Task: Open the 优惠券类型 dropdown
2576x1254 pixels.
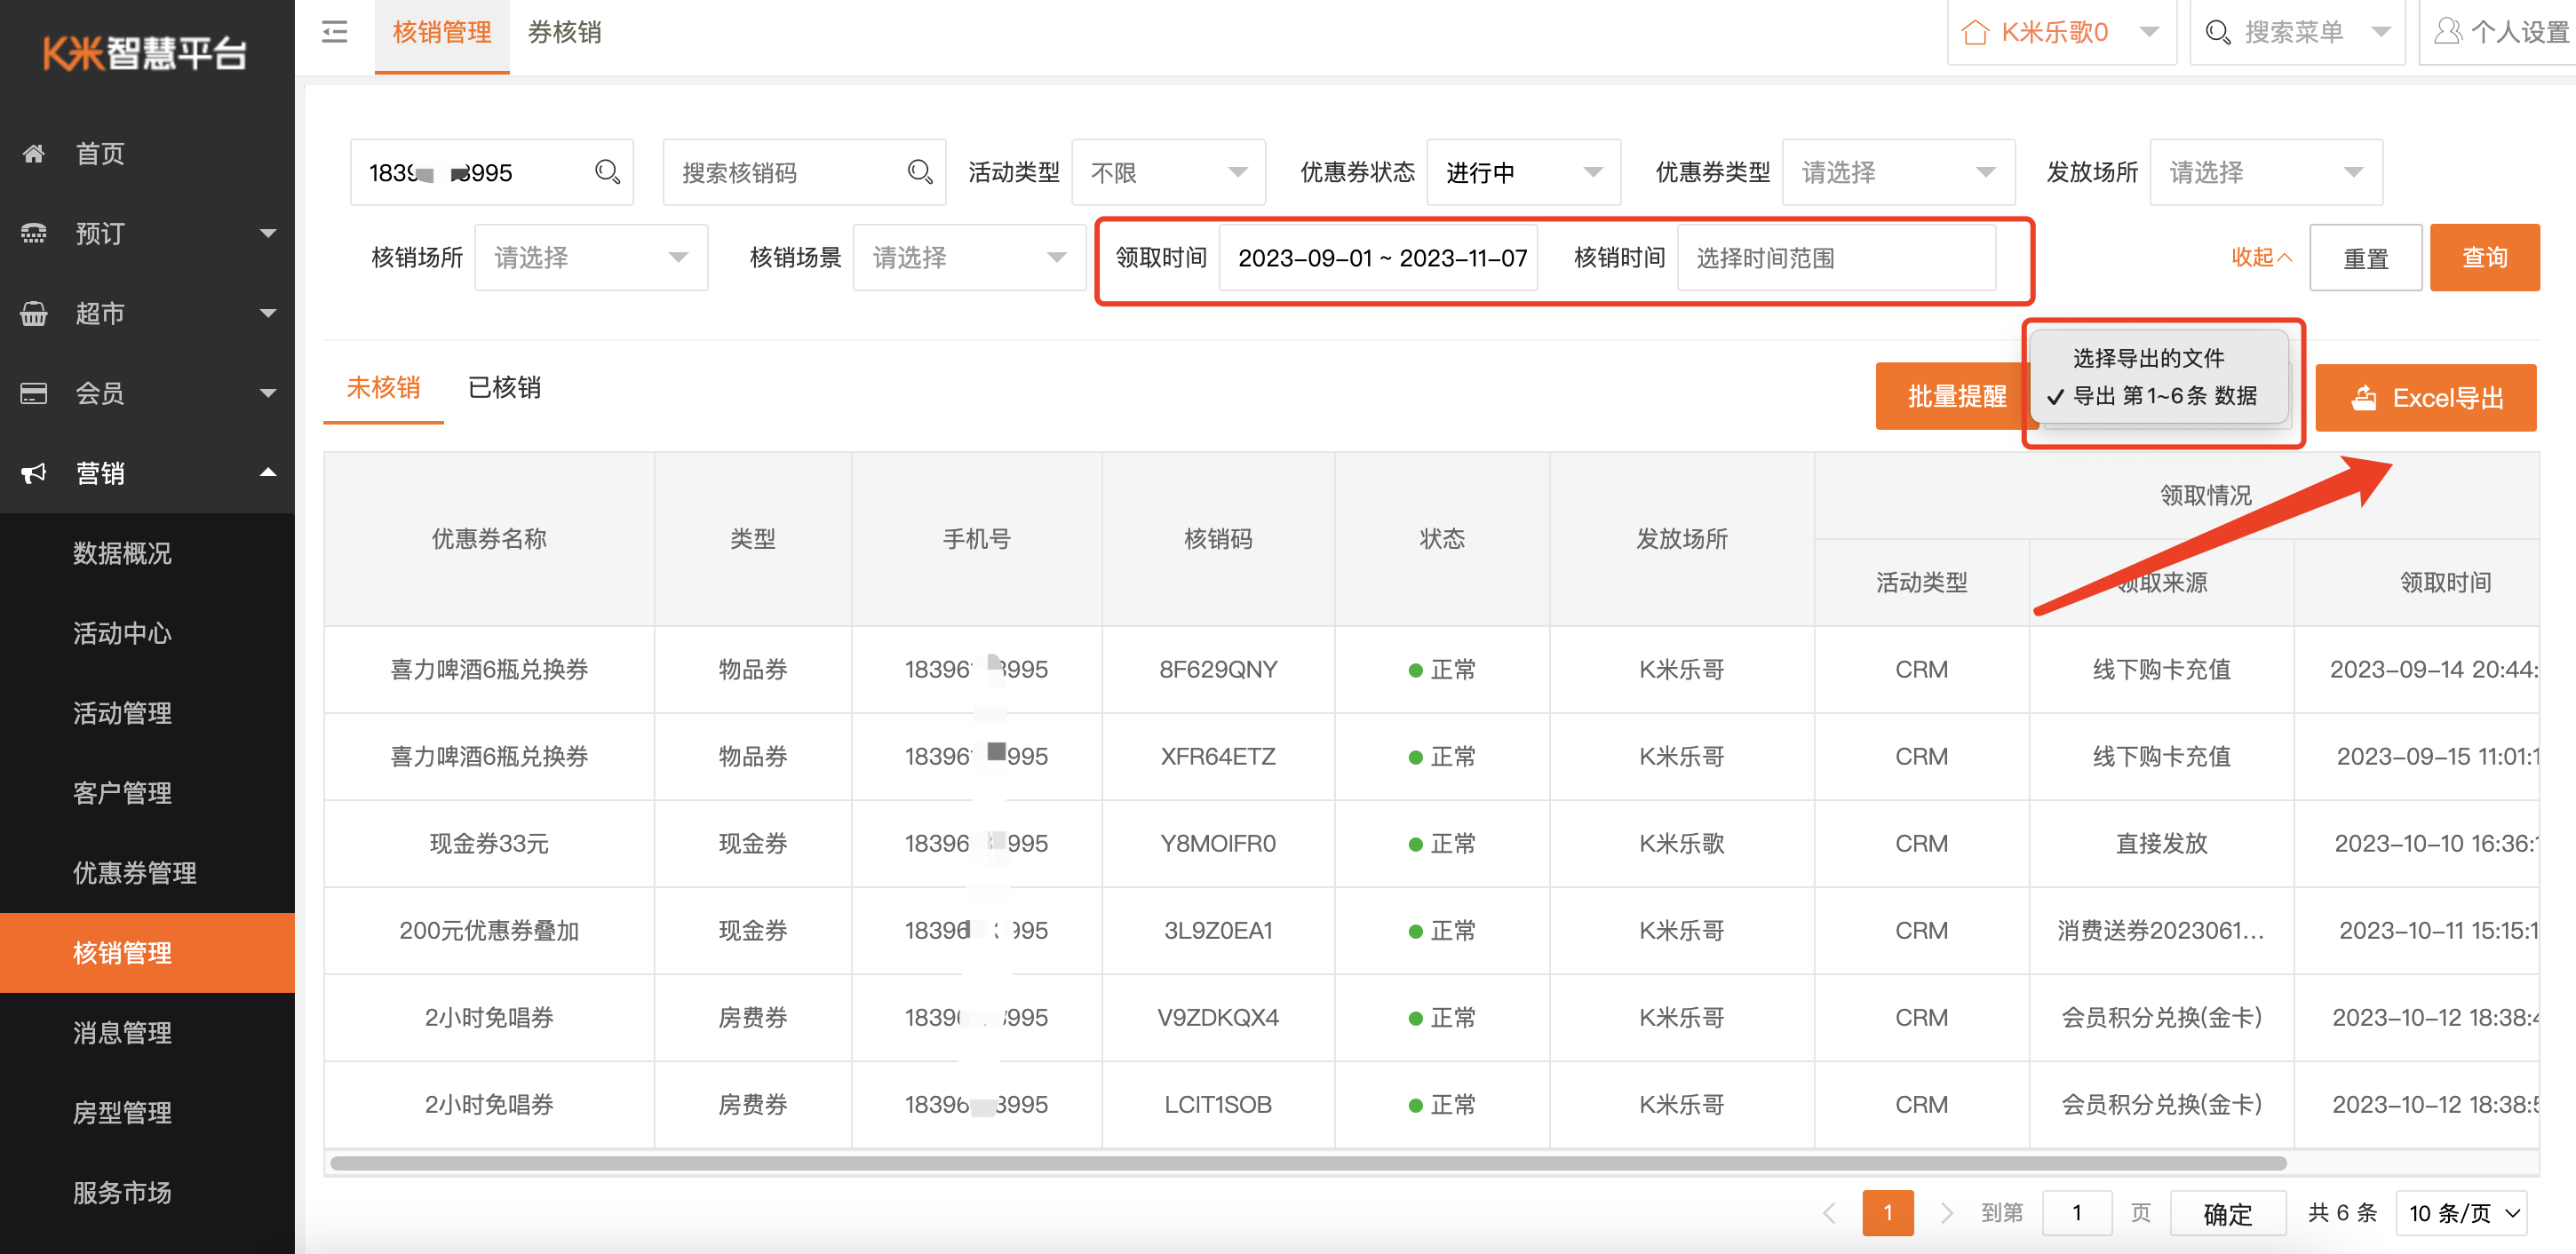Action: (1898, 172)
